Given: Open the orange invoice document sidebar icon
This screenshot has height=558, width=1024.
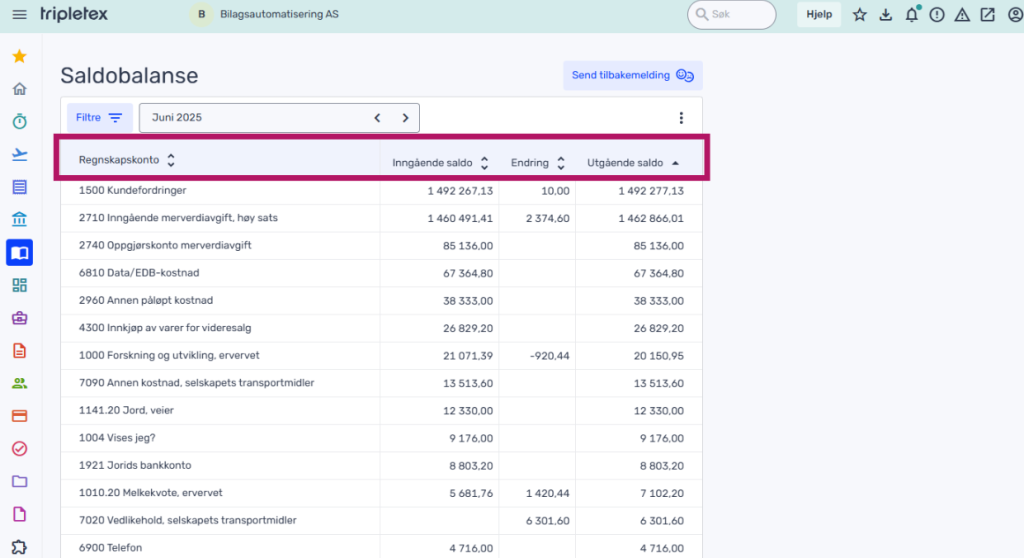Looking at the screenshot, I should [20, 351].
